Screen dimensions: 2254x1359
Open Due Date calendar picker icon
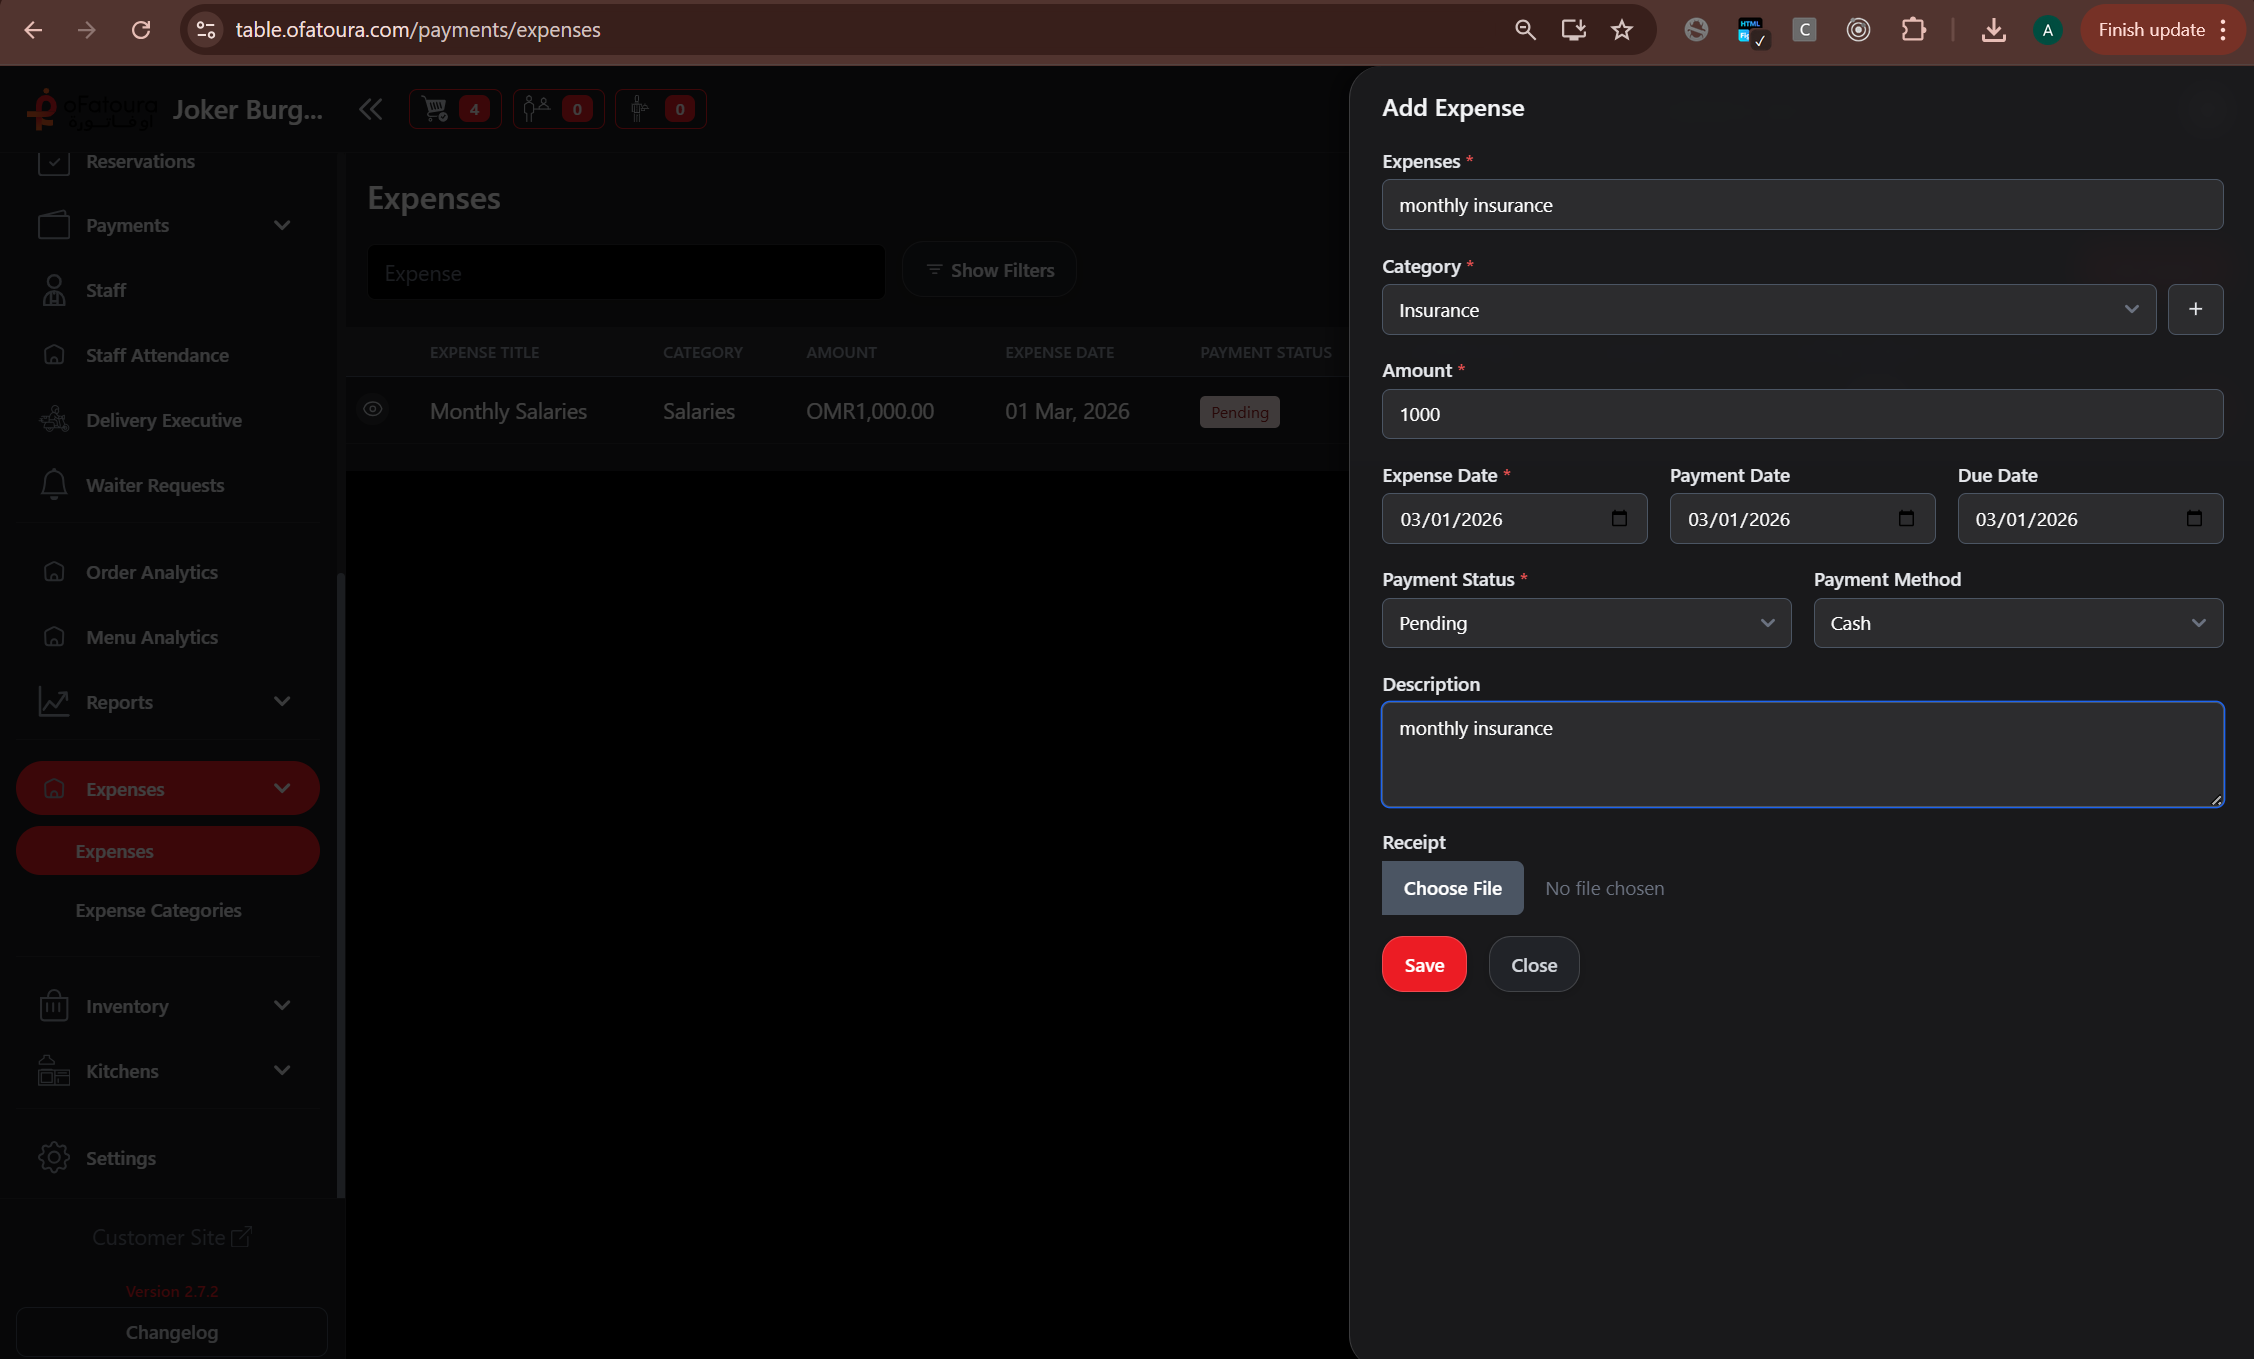click(2194, 518)
